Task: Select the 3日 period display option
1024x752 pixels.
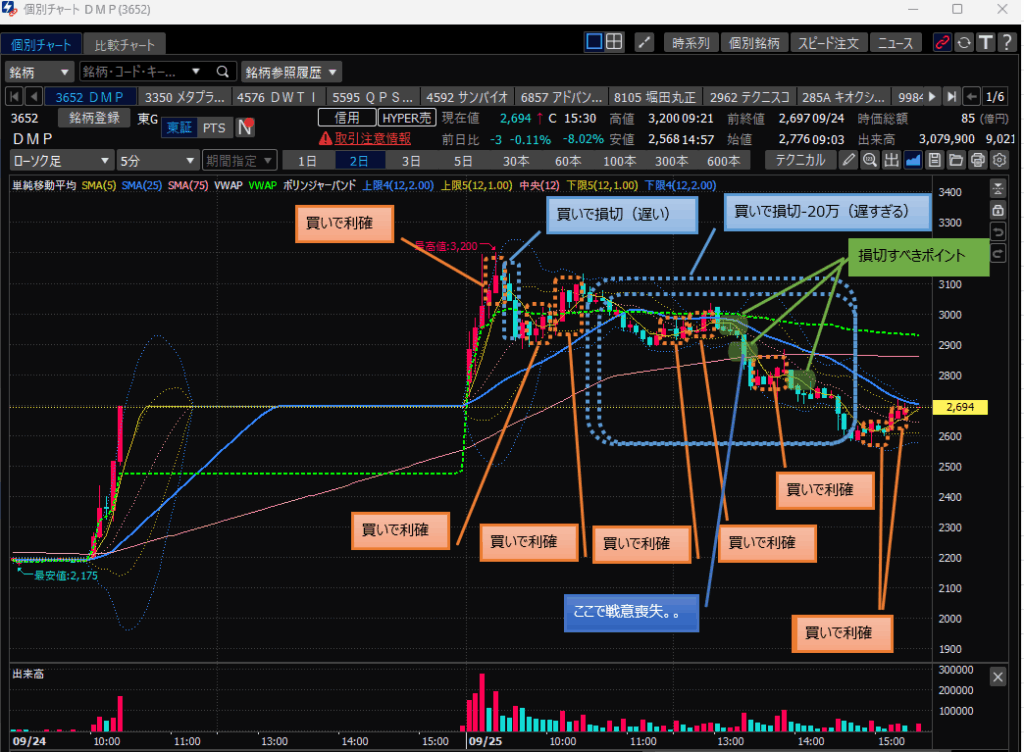Action: (x=411, y=160)
